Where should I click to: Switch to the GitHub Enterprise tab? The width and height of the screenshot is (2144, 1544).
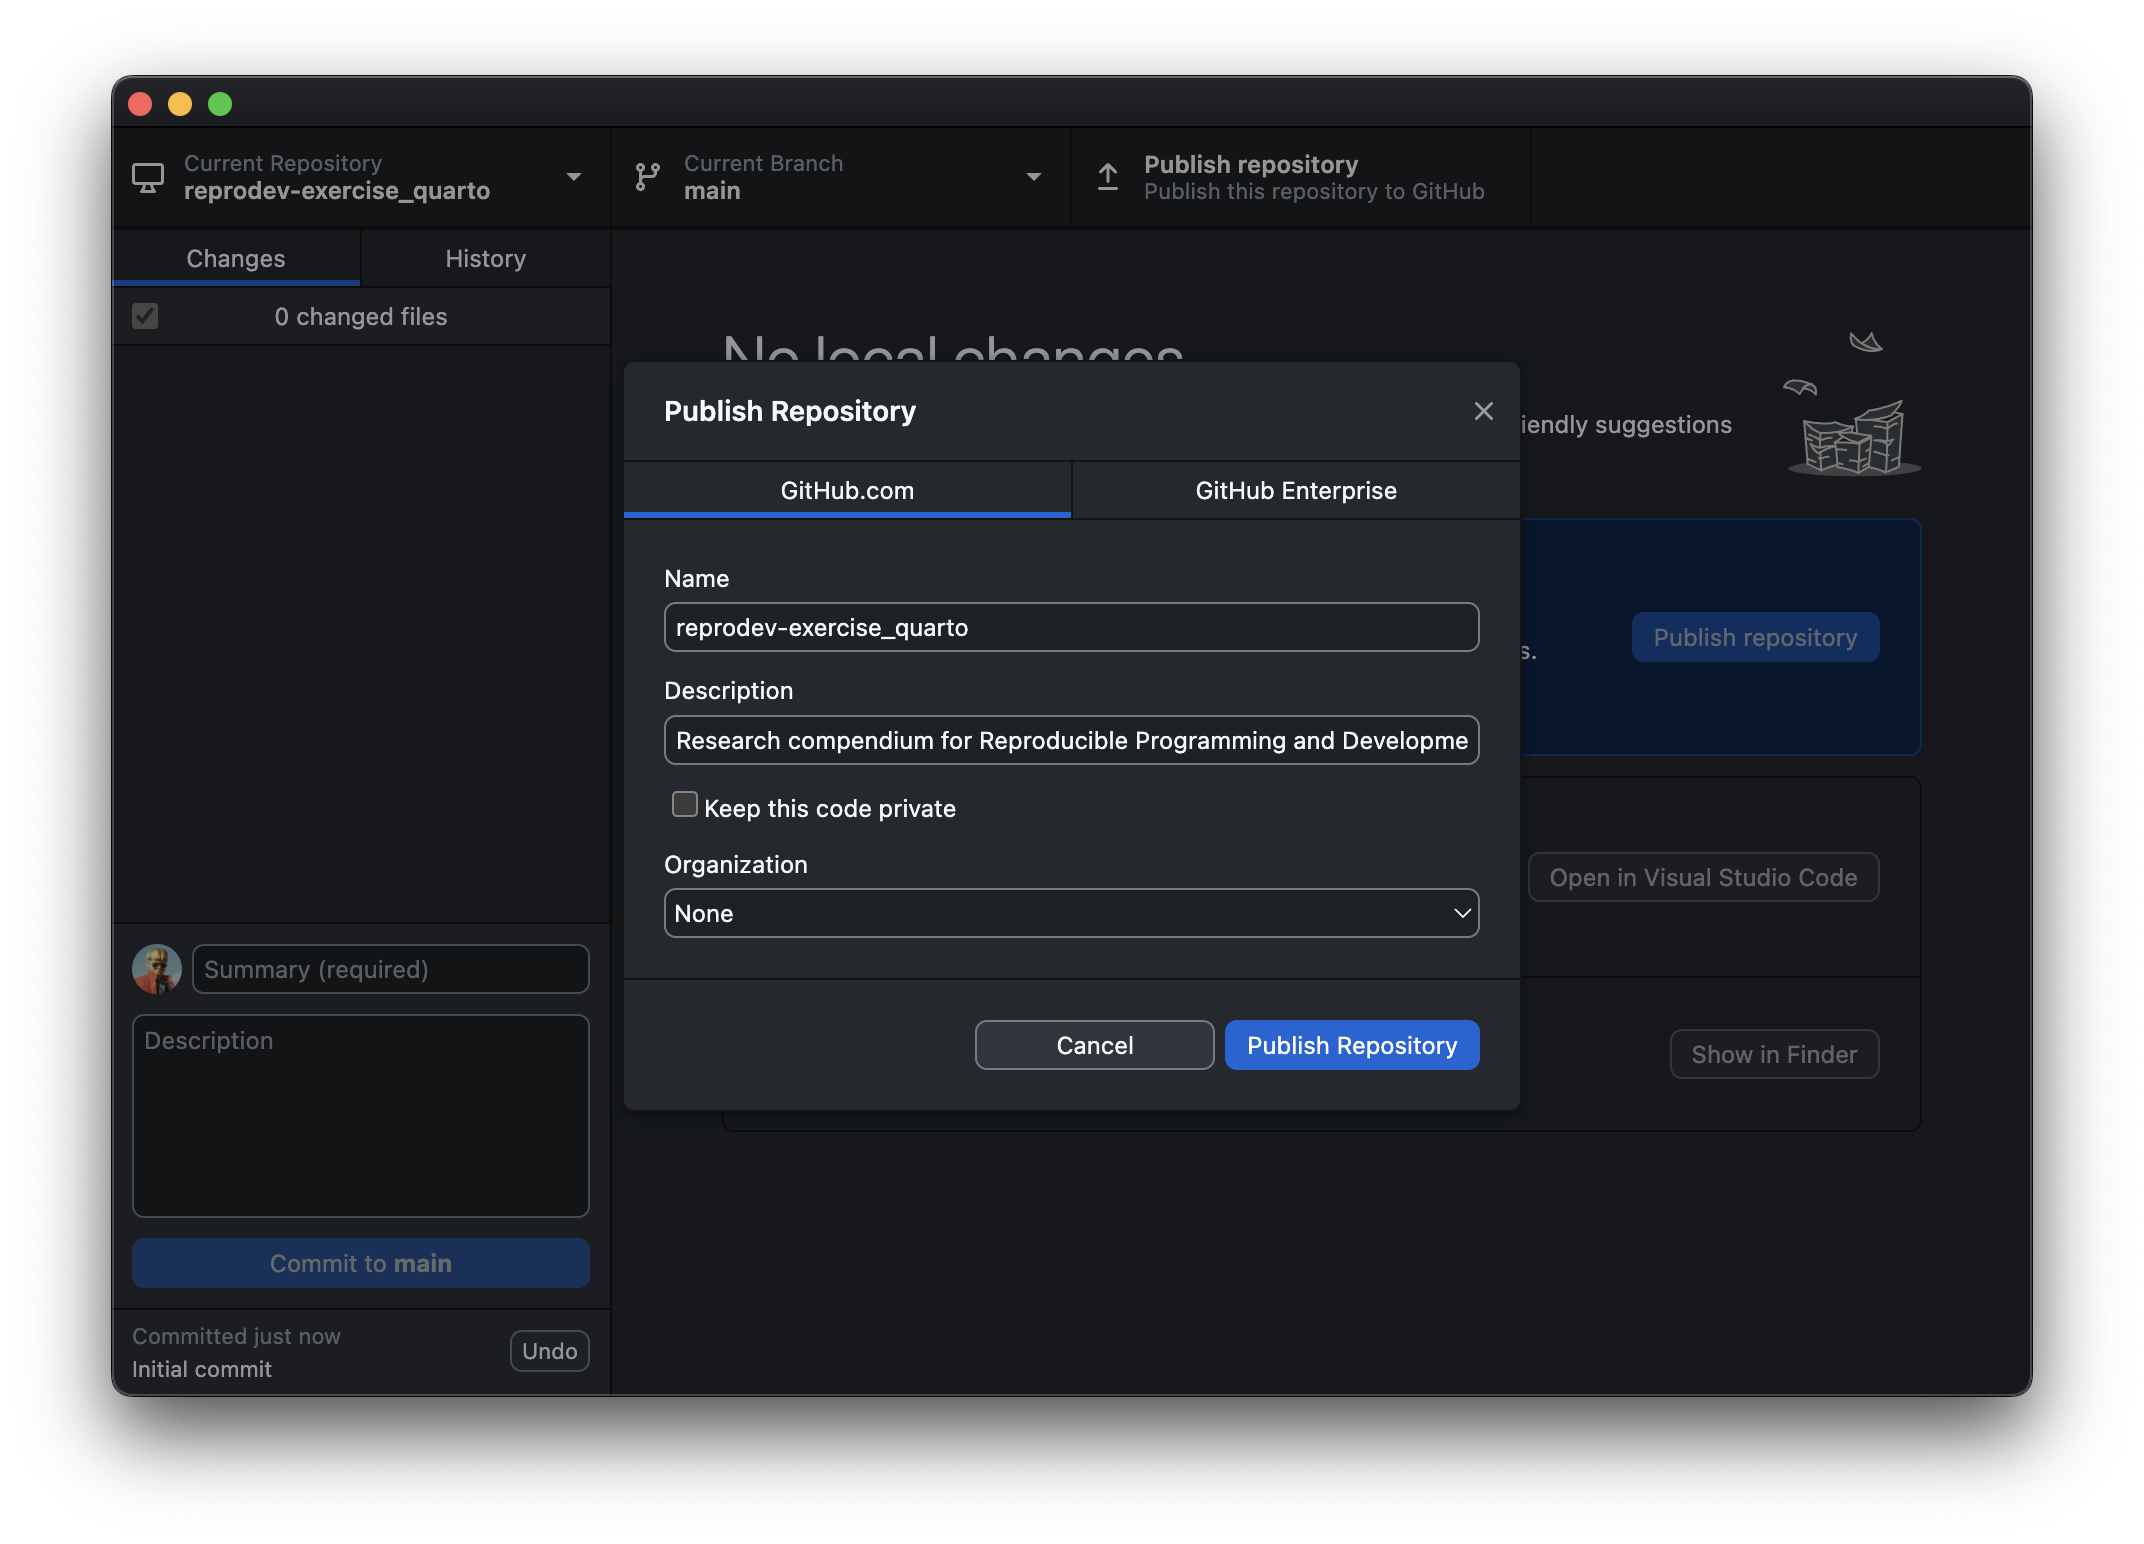pyautogui.click(x=1296, y=490)
